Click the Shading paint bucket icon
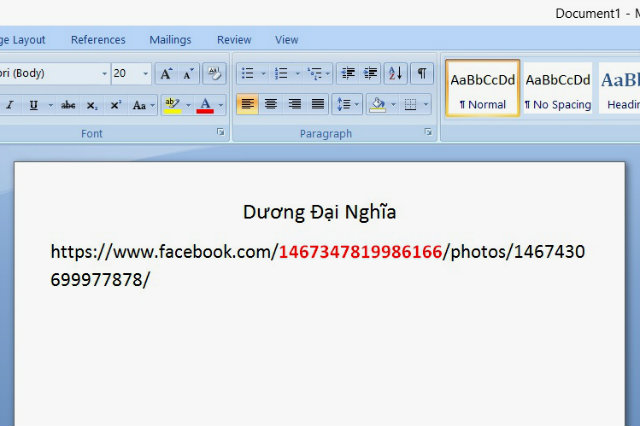This screenshot has height=426, width=640. pyautogui.click(x=378, y=104)
